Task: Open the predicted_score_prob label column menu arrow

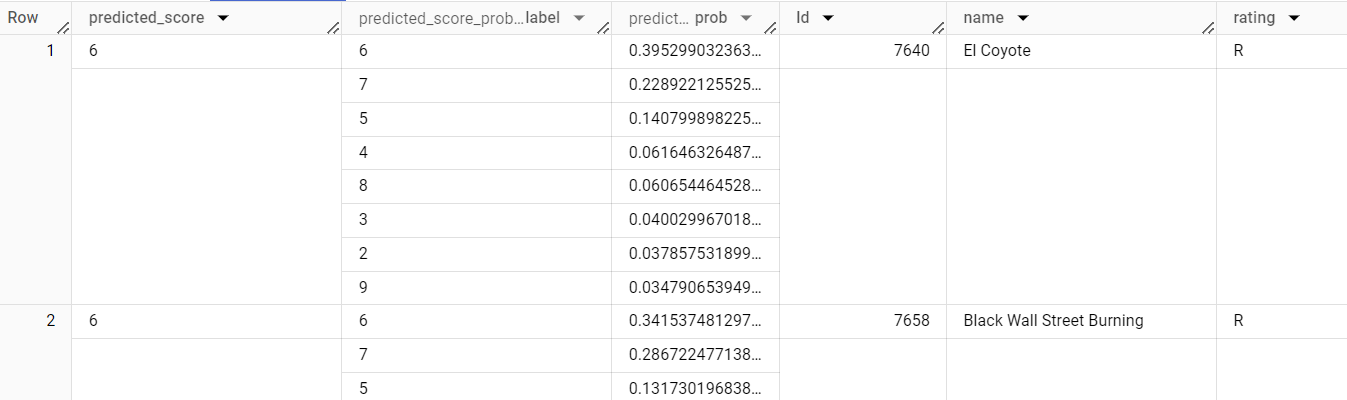Action: click(x=578, y=18)
